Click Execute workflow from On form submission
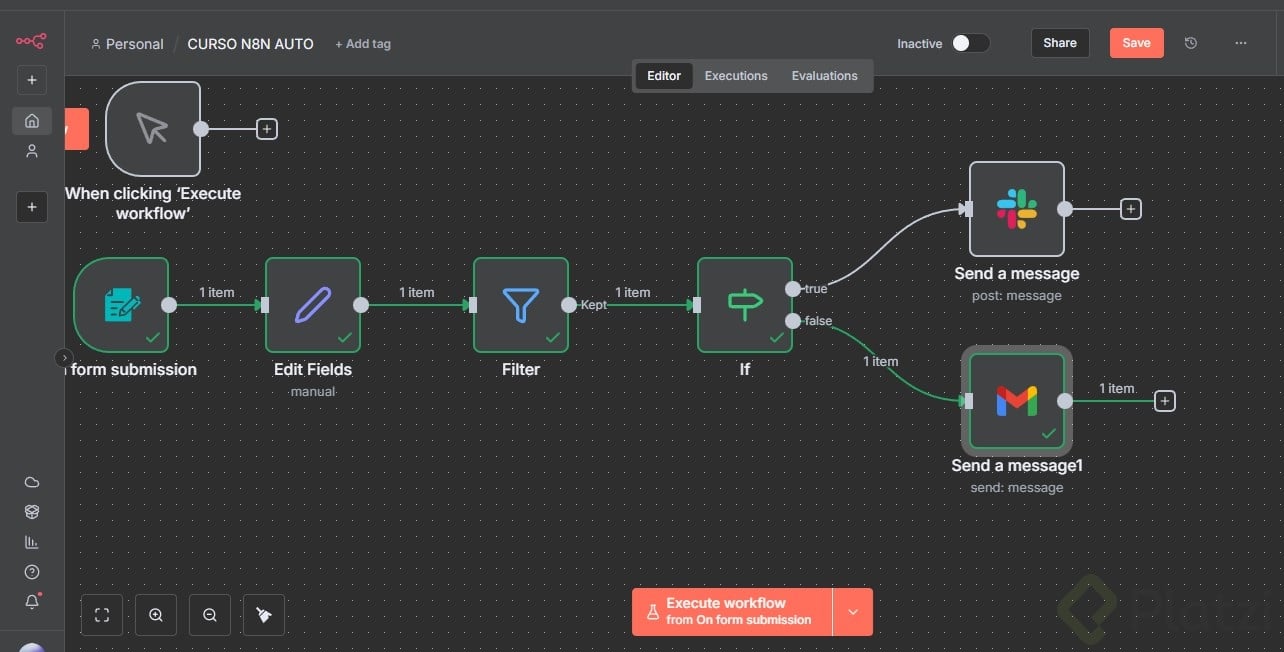Screen dimensions: 1284x652 click(x=732, y=612)
